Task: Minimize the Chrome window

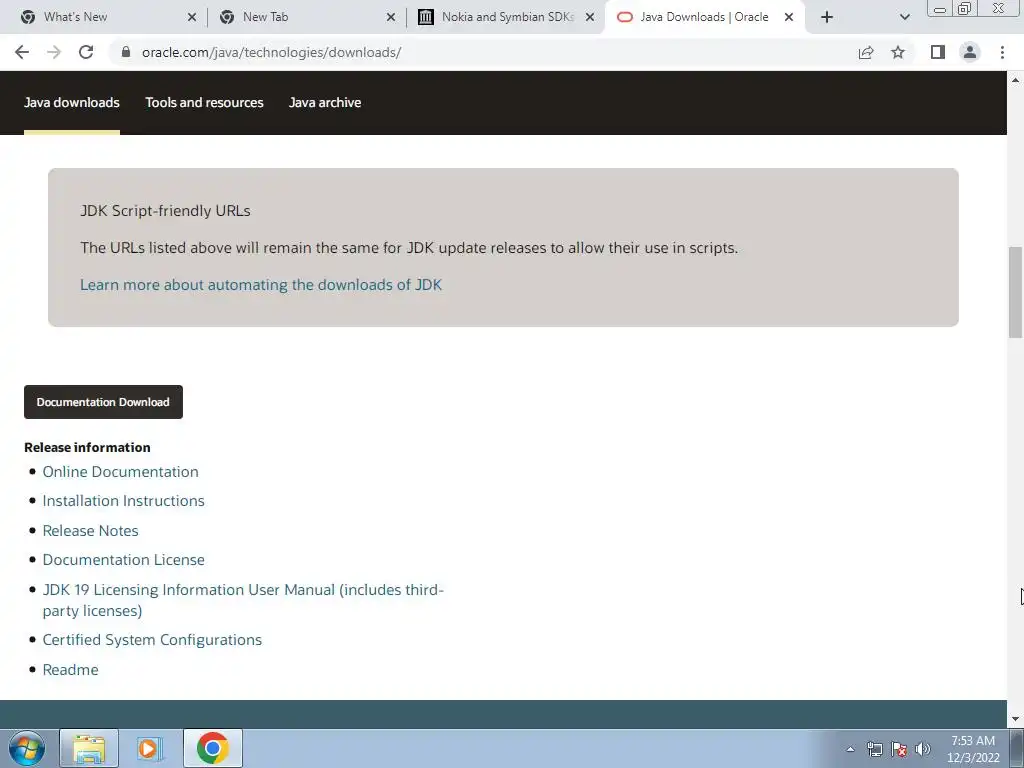Action: [x=940, y=8]
